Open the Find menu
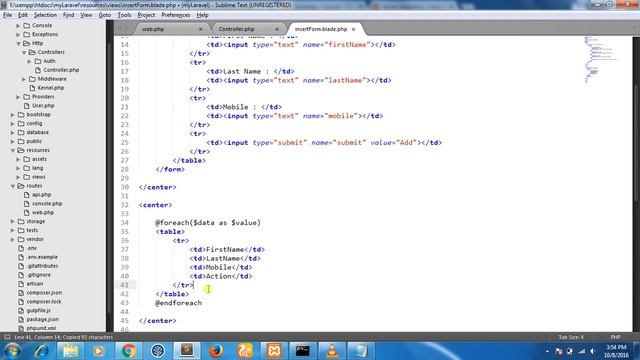This screenshot has height=360, width=640. (x=69, y=15)
